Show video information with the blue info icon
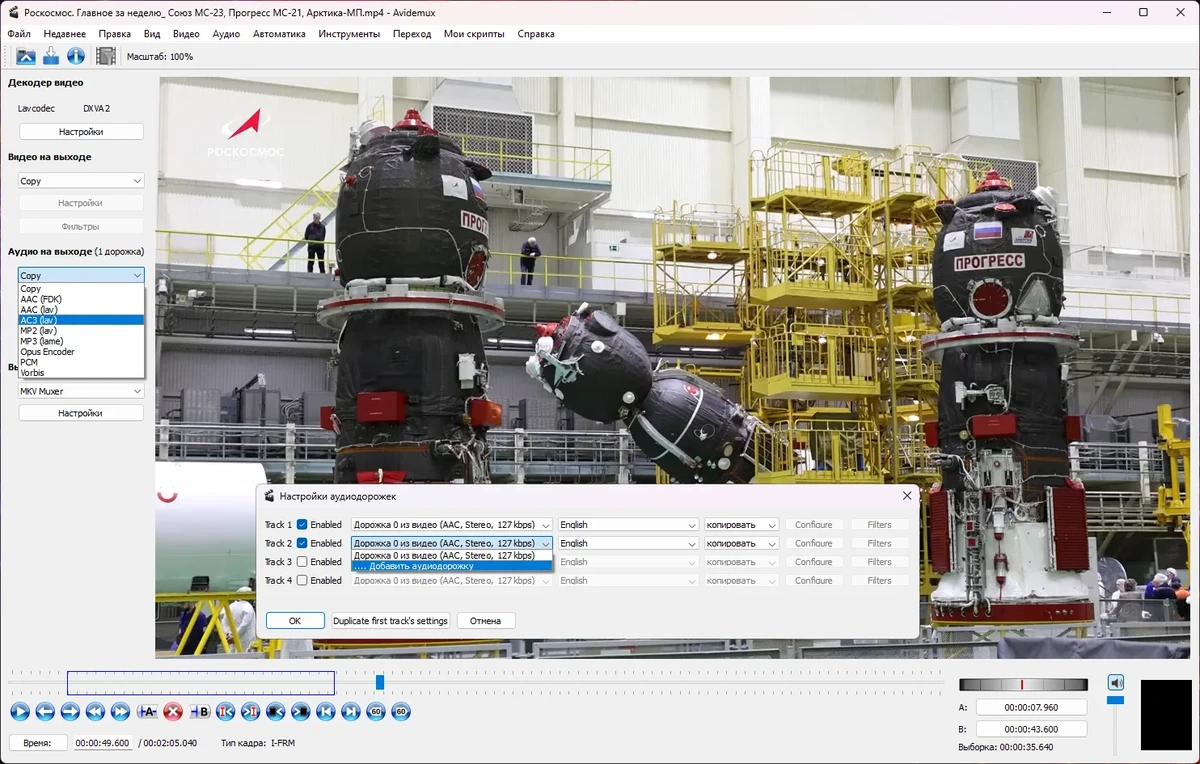 point(75,56)
